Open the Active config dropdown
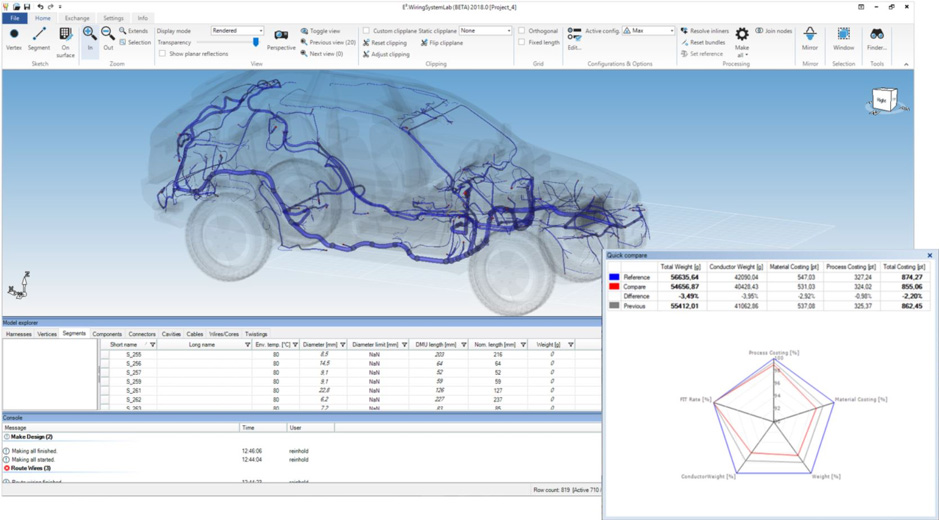Screen dimensions: 939x520 coord(648,31)
